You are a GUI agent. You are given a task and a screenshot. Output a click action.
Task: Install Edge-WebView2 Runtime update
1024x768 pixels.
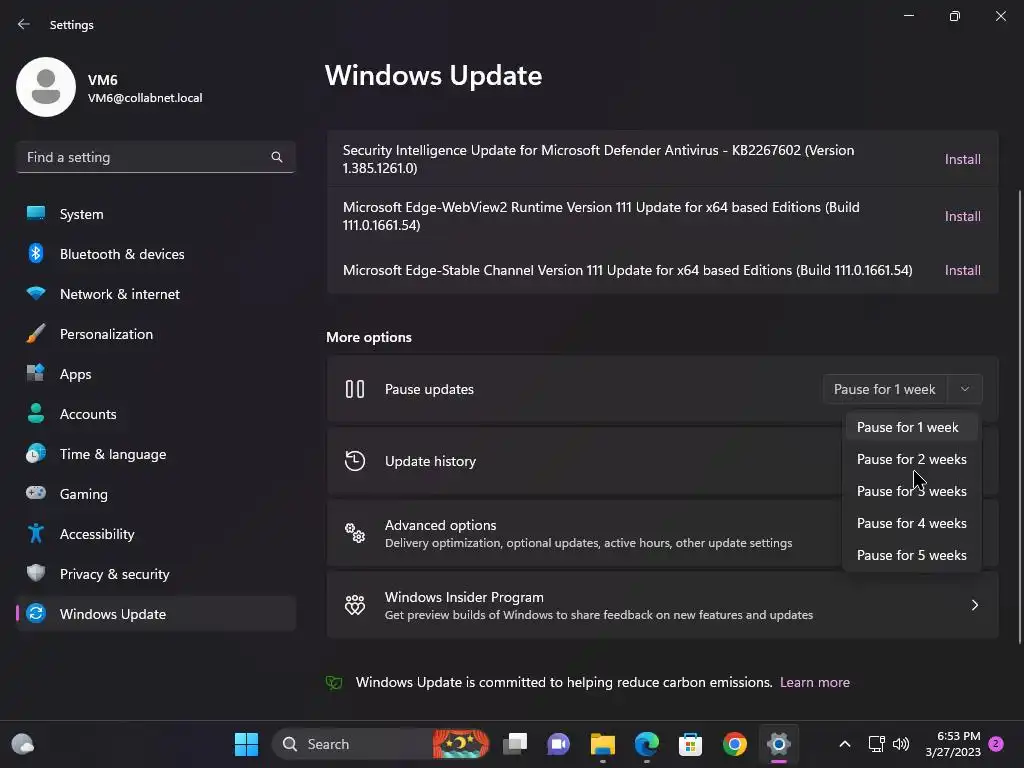(x=963, y=216)
